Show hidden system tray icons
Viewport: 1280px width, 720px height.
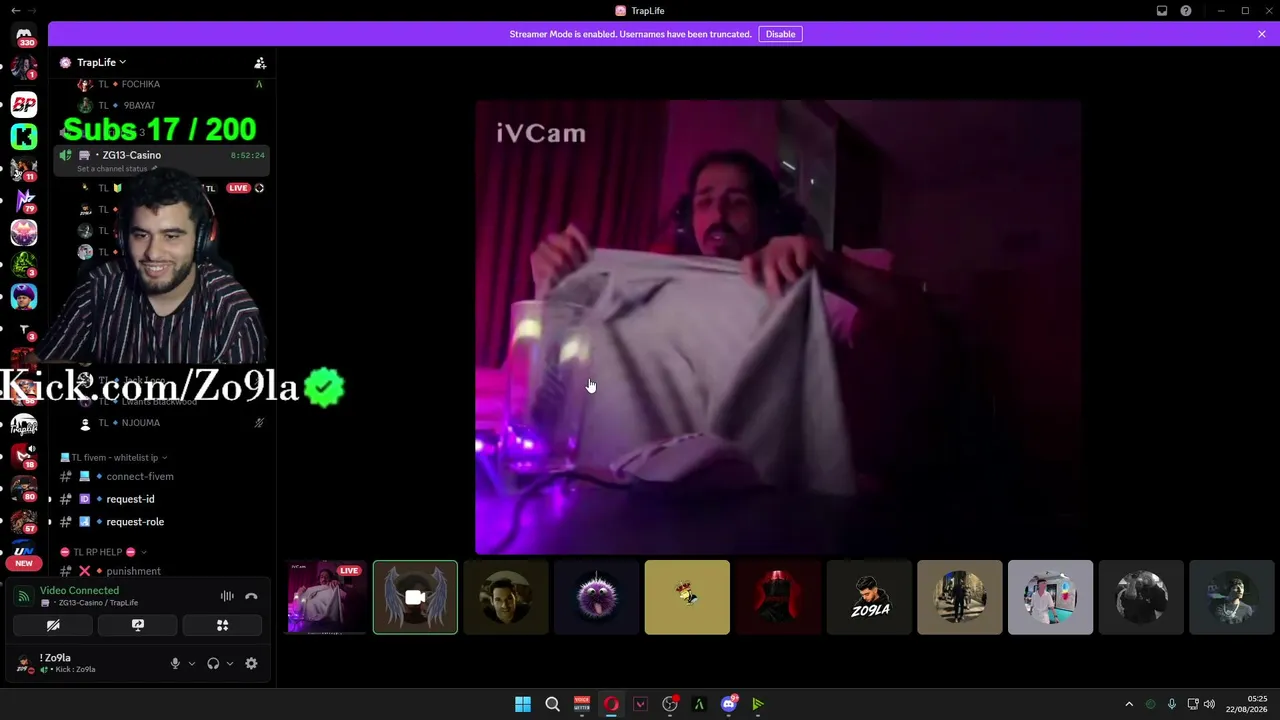pos(1129,704)
